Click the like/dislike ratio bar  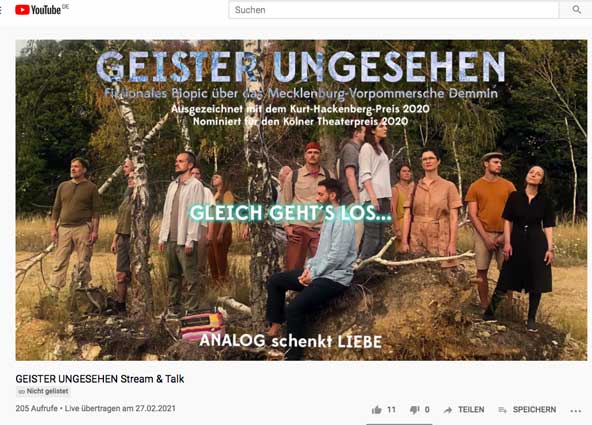click(399, 424)
